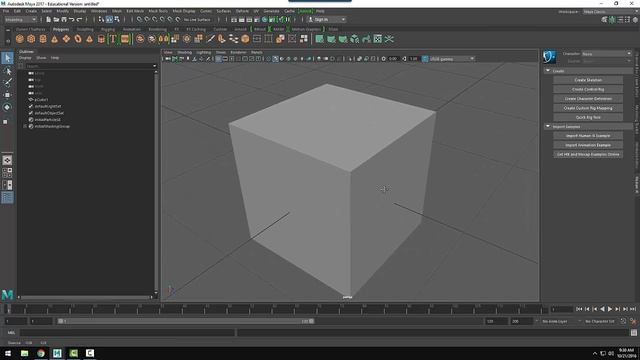Create a polygon cube from the shelf
Image resolution: width=640 pixels, height=360 pixels.
click(x=31, y=39)
